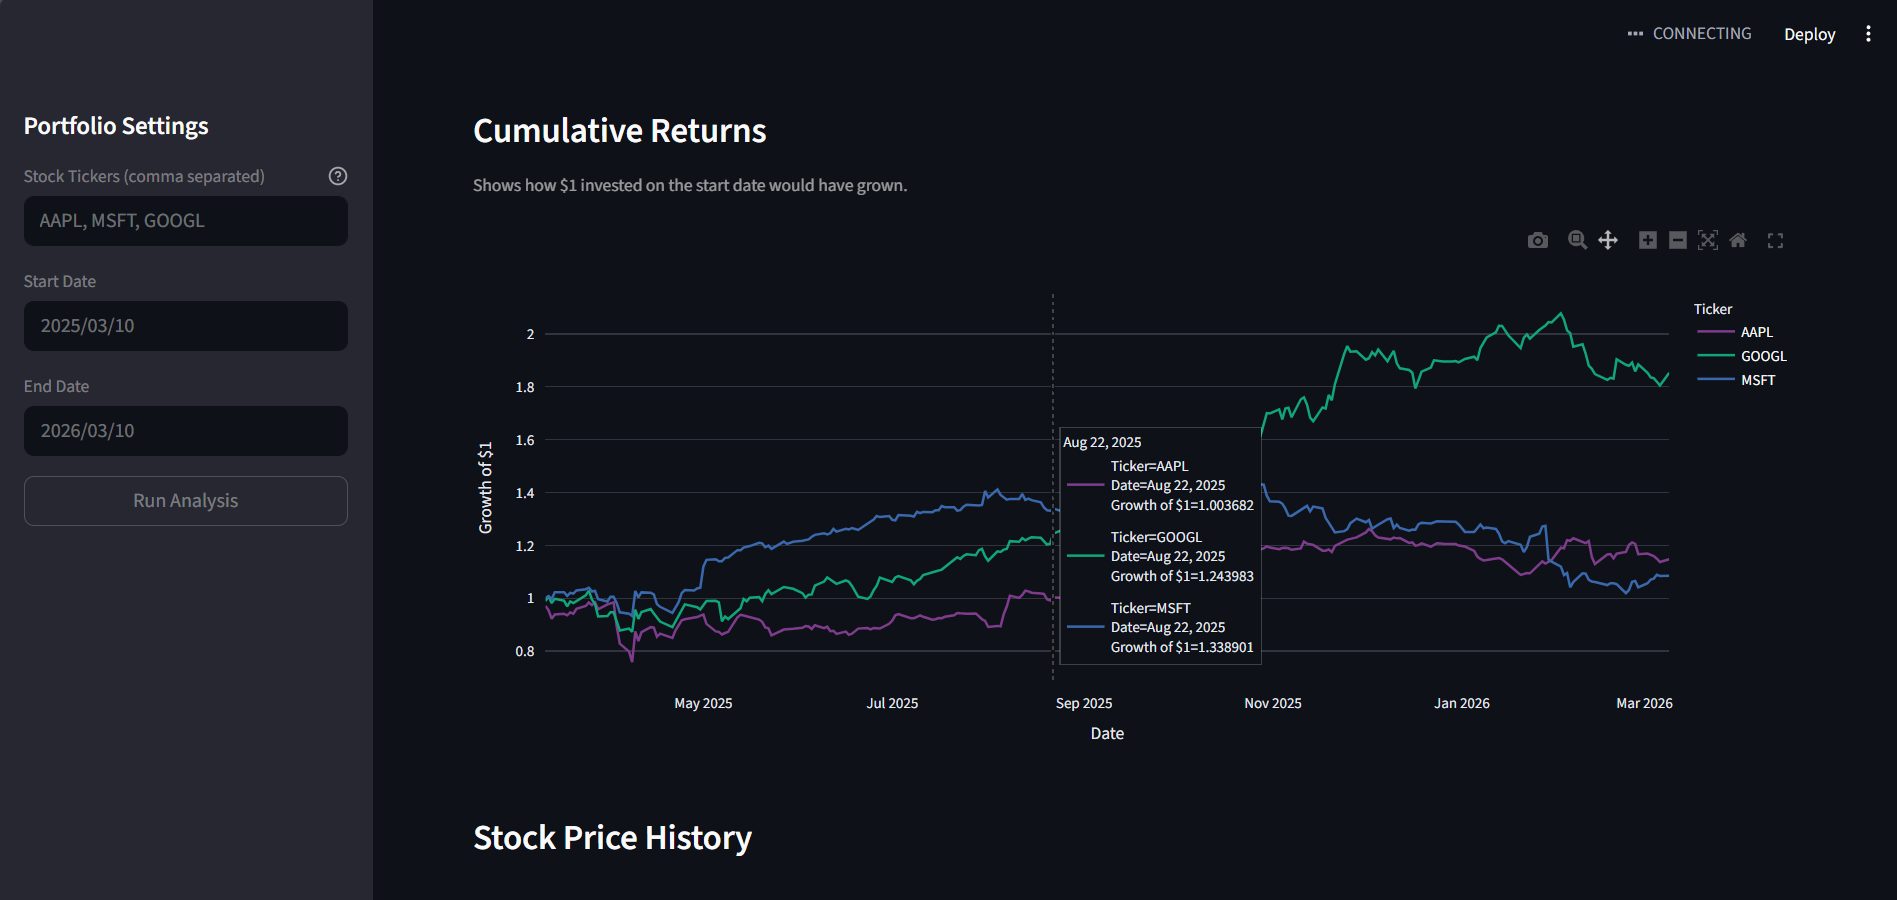Viewport: 1897px width, 900px height.
Task: Click the Zoom in plus icon
Action: click(1648, 240)
